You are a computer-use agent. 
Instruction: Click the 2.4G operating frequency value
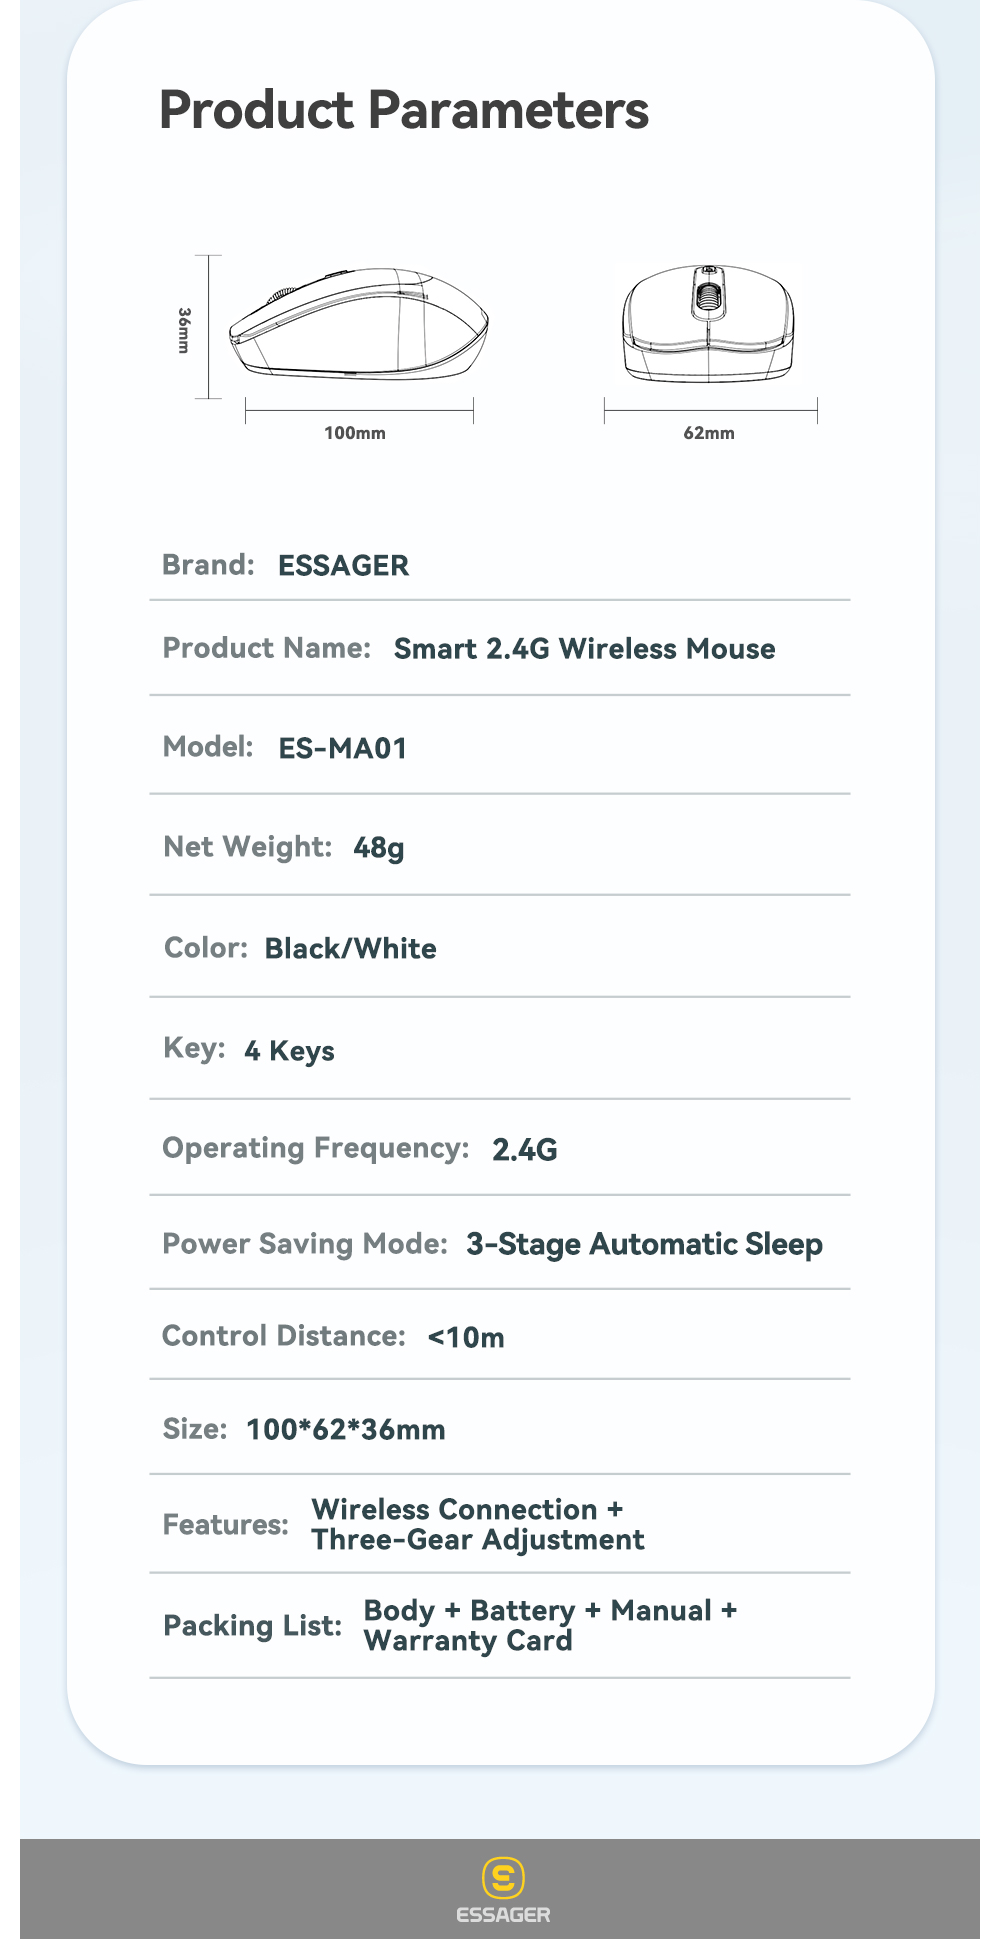[x=524, y=1150]
